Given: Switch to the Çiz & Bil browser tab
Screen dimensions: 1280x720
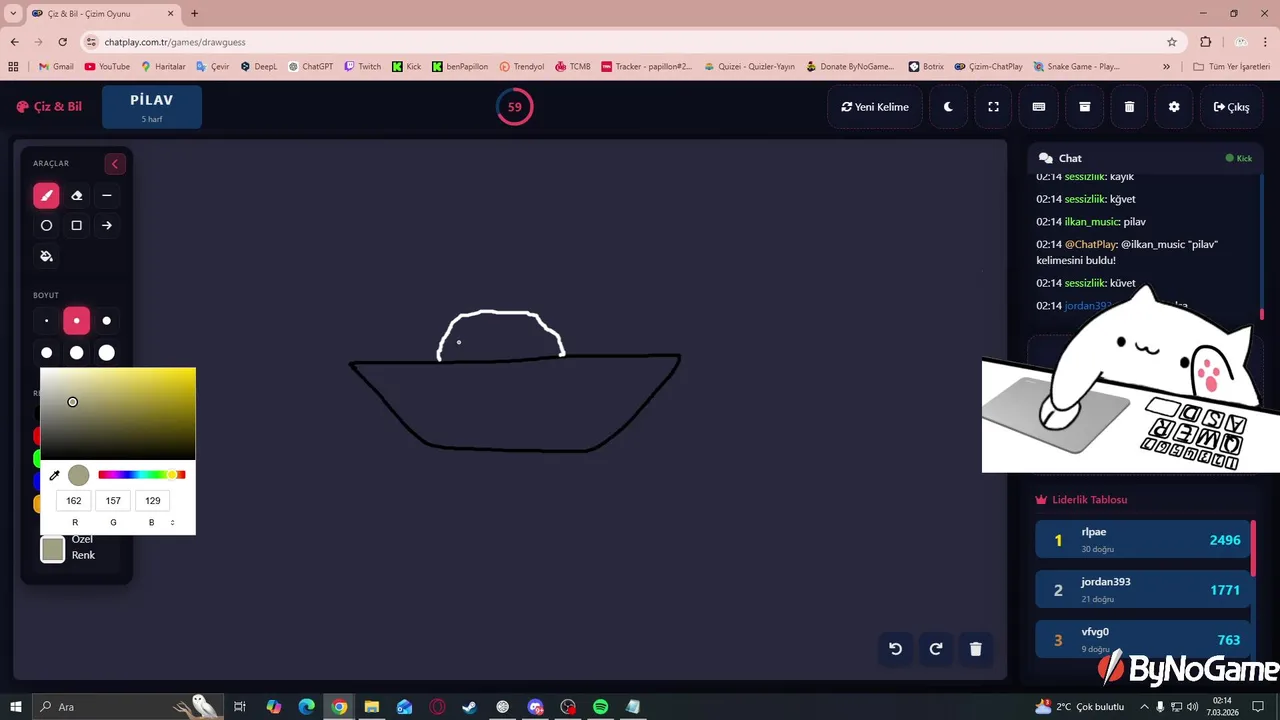Looking at the screenshot, I should [x=102, y=14].
